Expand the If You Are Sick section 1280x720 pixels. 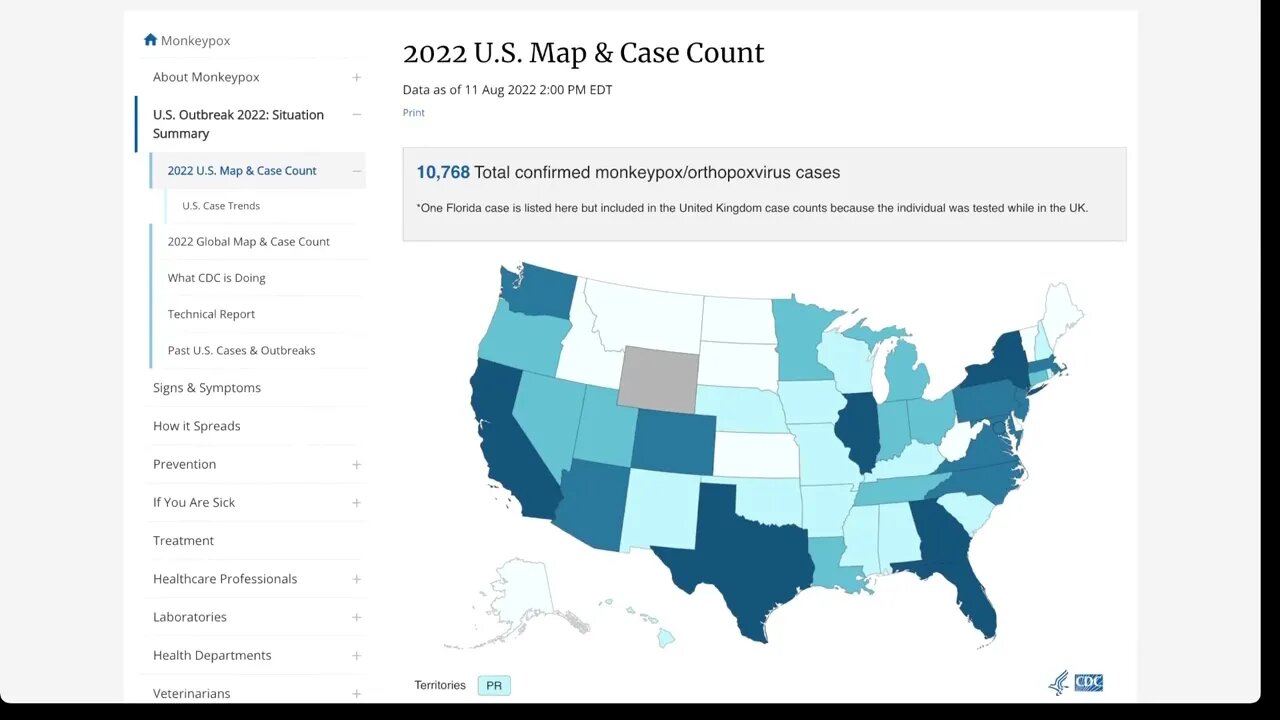click(356, 503)
